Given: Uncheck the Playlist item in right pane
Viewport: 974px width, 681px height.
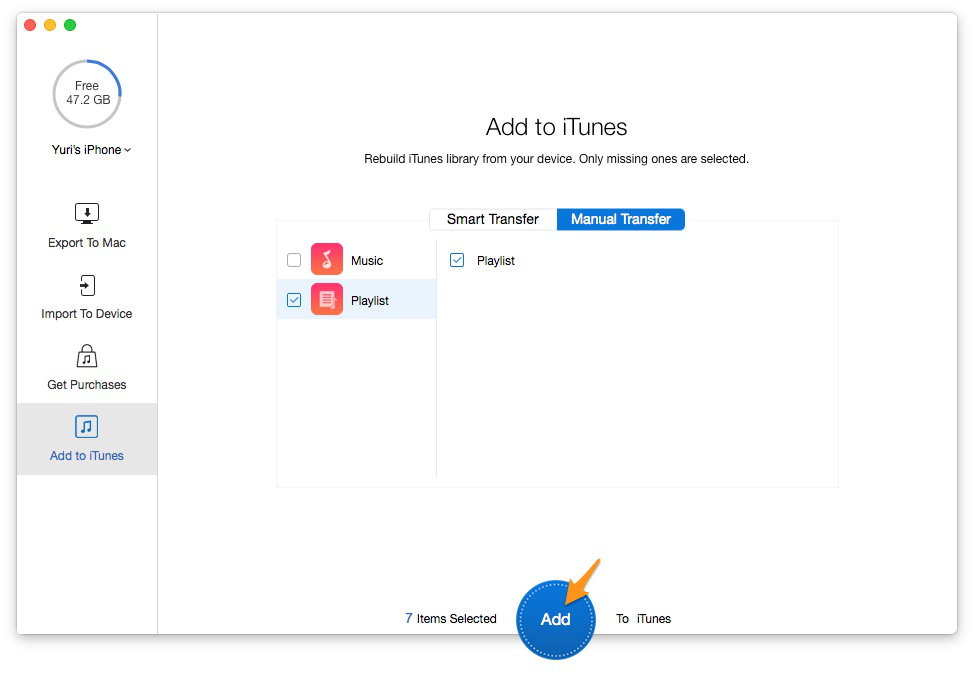Looking at the screenshot, I should click(x=457, y=260).
